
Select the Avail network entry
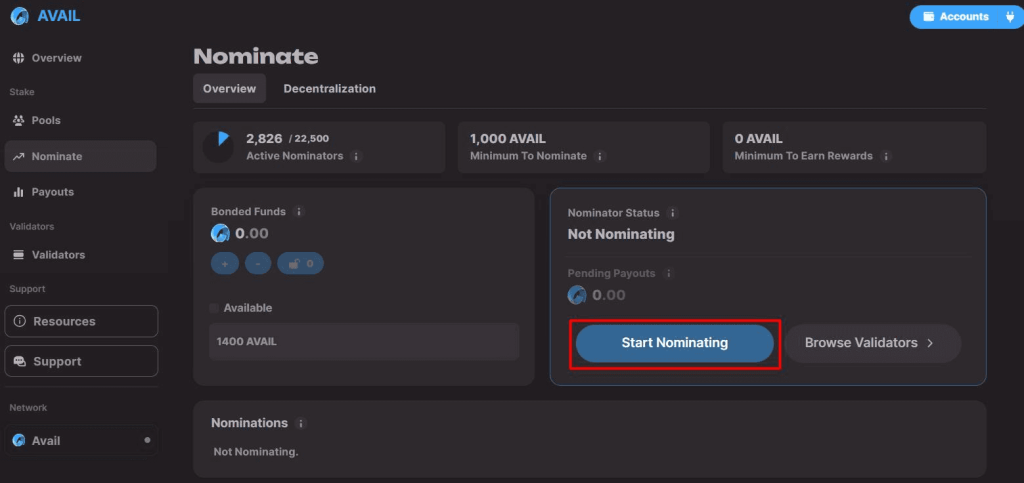(81, 441)
